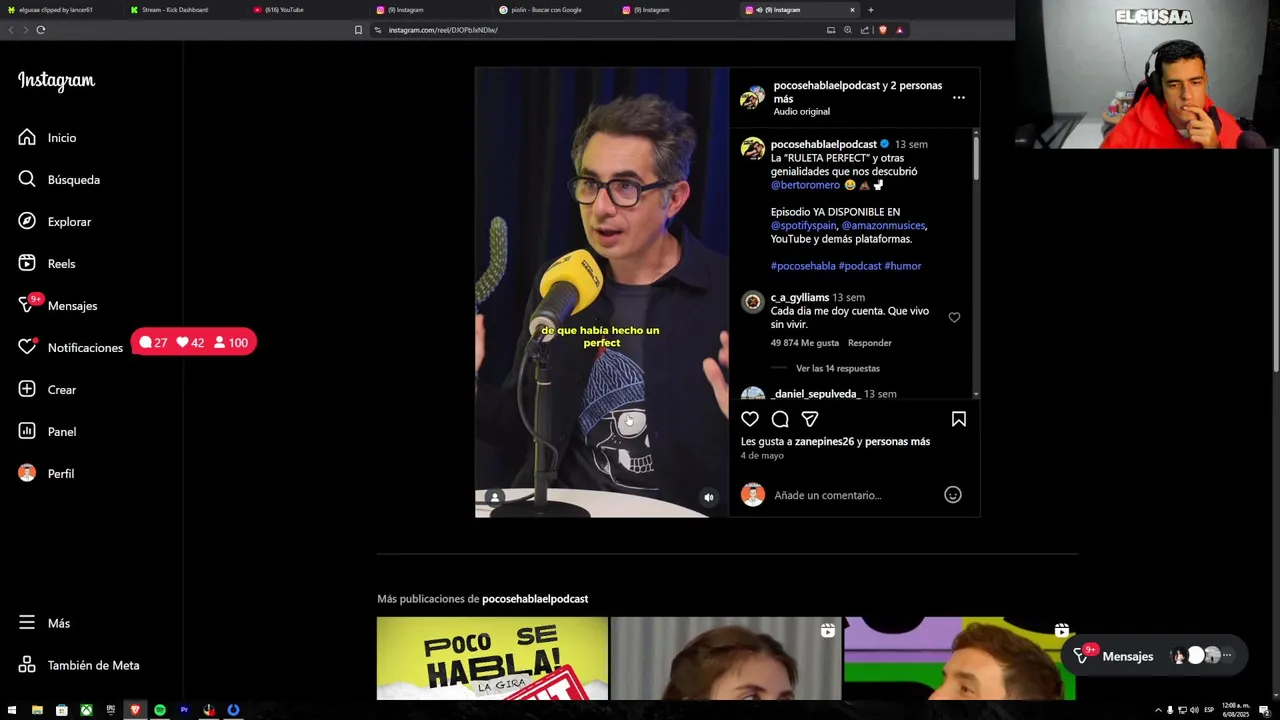Open zanepines26 profile in likes line
Image resolution: width=1280 pixels, height=720 pixels.
[824, 441]
